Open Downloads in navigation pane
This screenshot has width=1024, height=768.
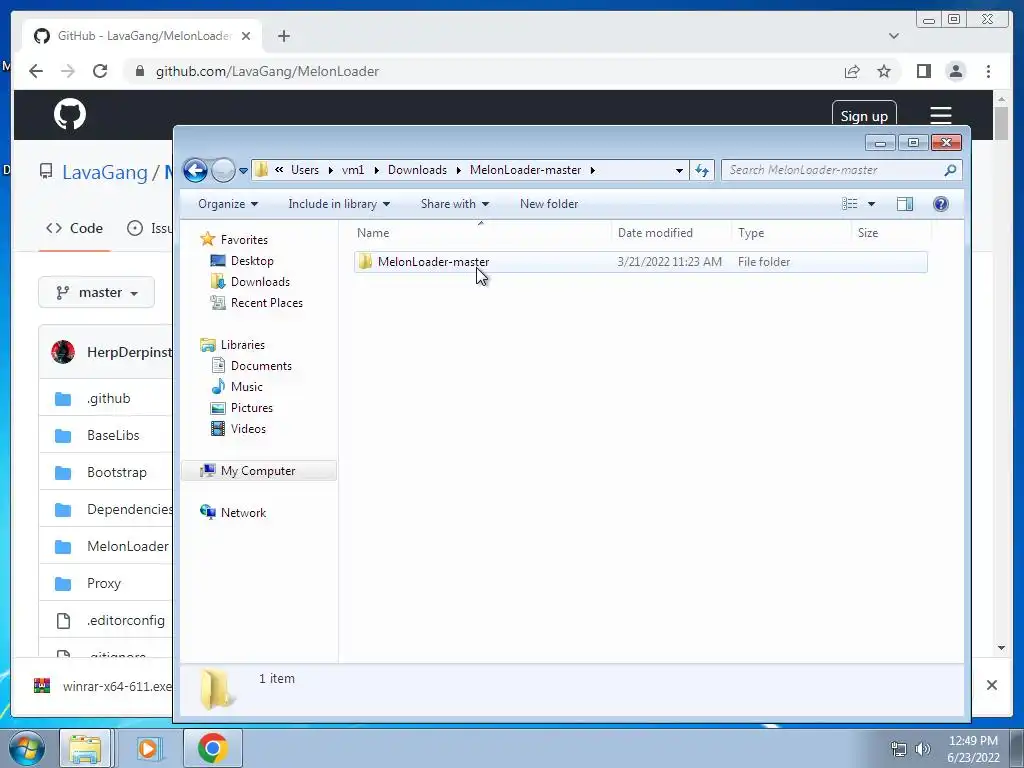260,281
